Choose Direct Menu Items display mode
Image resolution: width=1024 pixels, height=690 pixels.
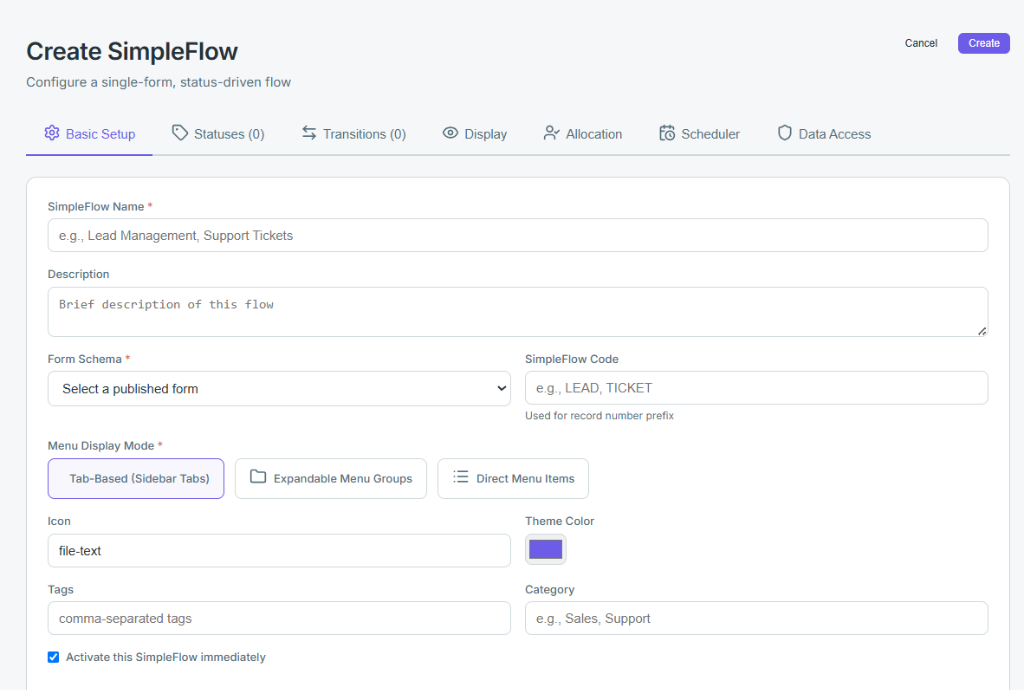513,478
